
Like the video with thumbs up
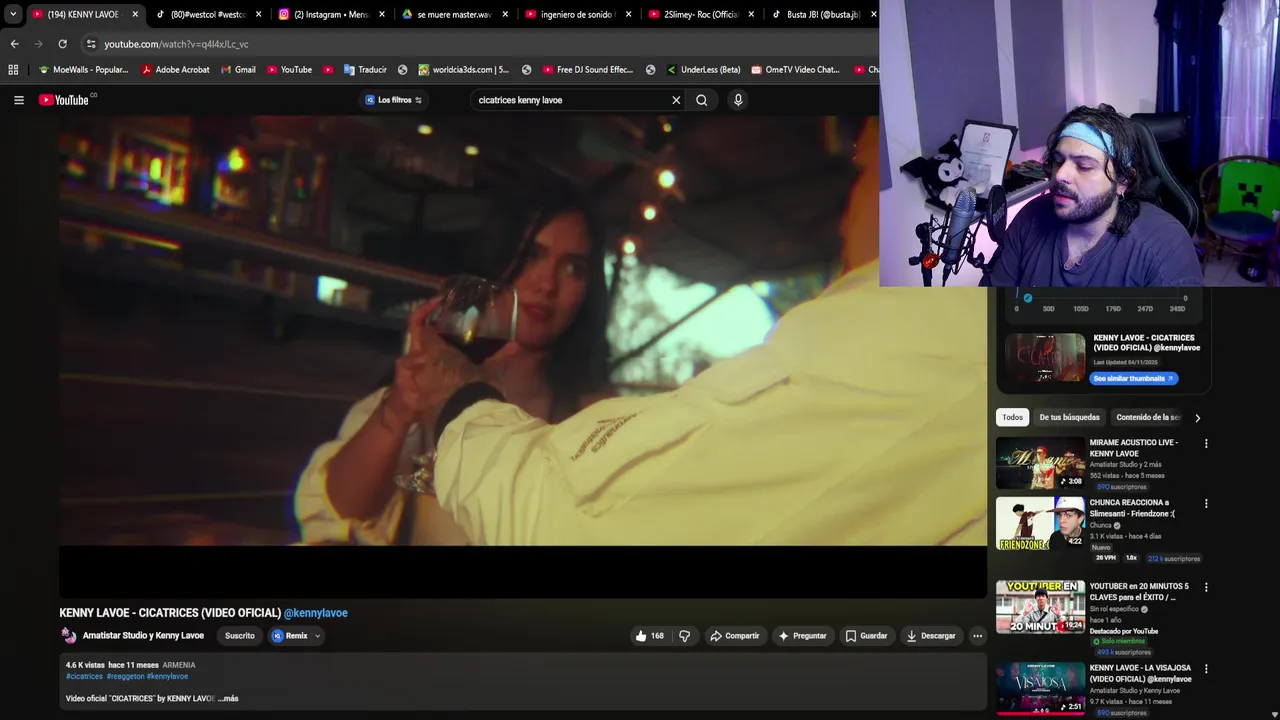(x=649, y=636)
